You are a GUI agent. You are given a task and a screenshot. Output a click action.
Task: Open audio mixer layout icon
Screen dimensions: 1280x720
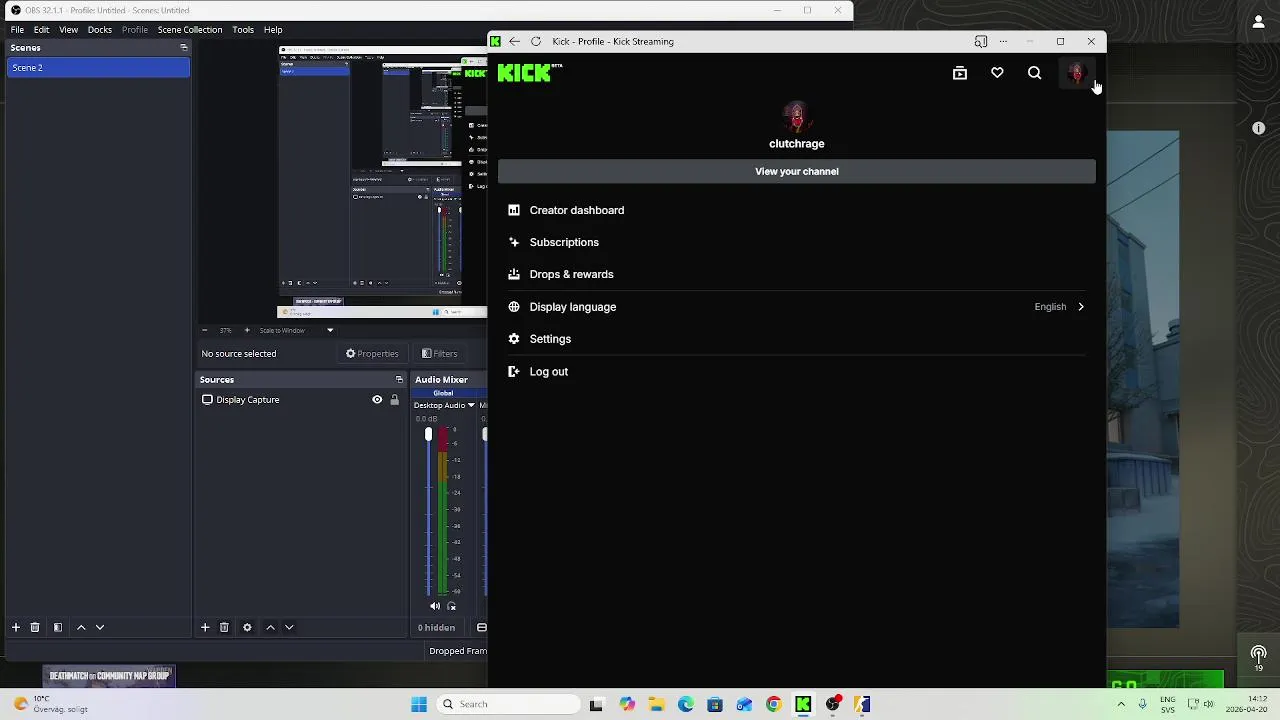click(x=481, y=628)
